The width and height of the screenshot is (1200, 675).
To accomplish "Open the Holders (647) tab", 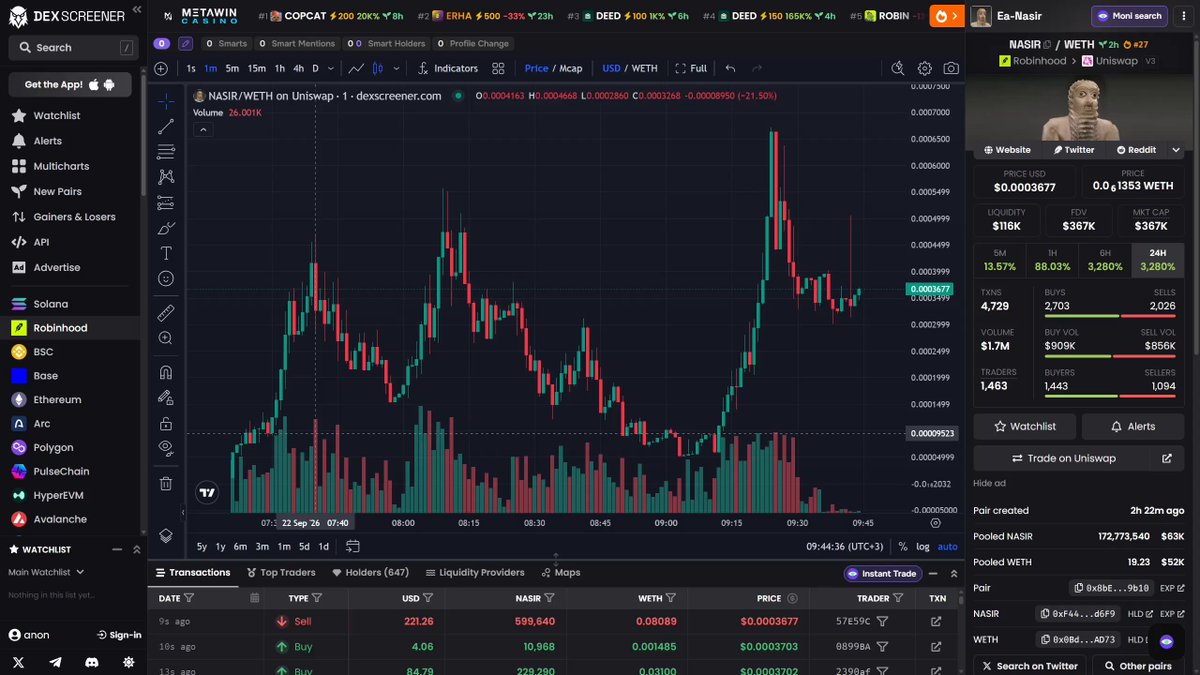I will [370, 573].
